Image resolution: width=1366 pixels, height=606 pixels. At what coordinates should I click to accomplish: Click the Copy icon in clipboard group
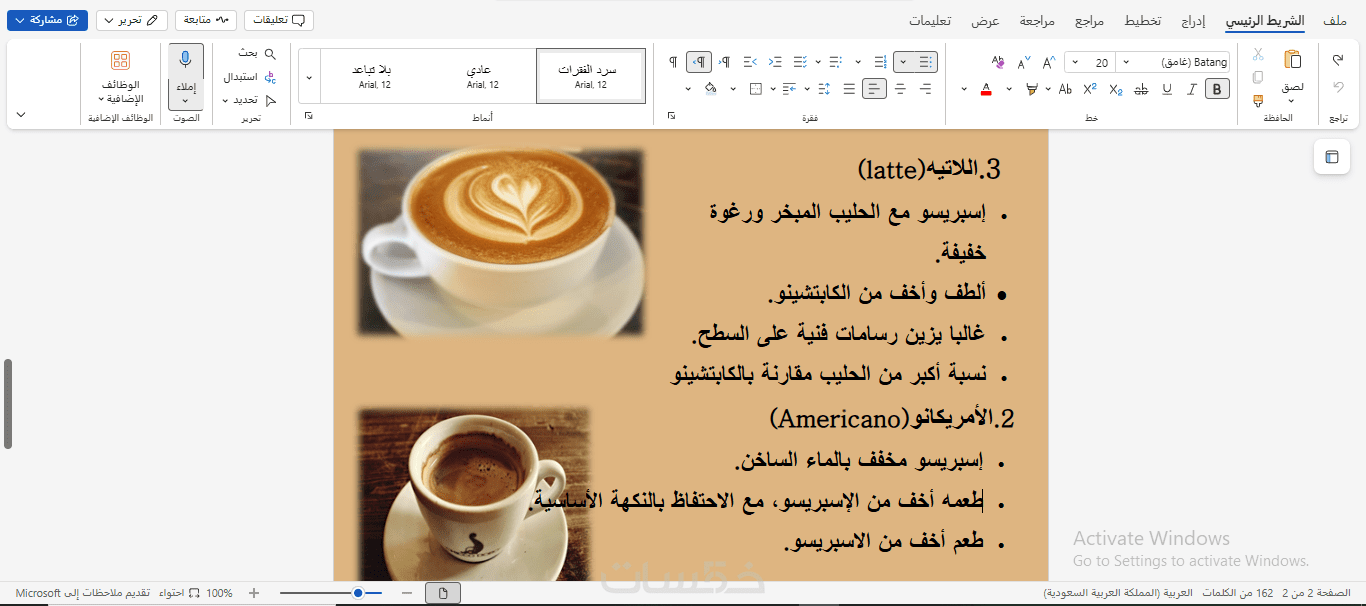[1258, 77]
